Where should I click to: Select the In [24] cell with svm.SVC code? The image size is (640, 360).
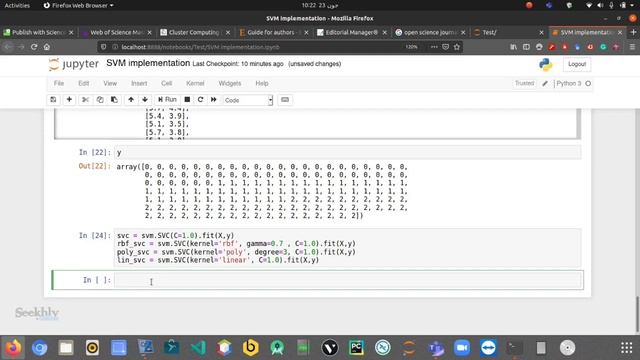click(x=347, y=248)
